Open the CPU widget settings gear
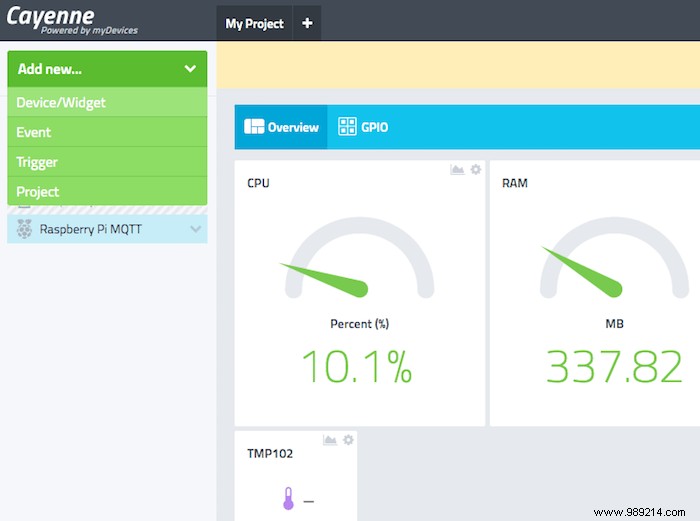This screenshot has width=700, height=521. [476, 170]
